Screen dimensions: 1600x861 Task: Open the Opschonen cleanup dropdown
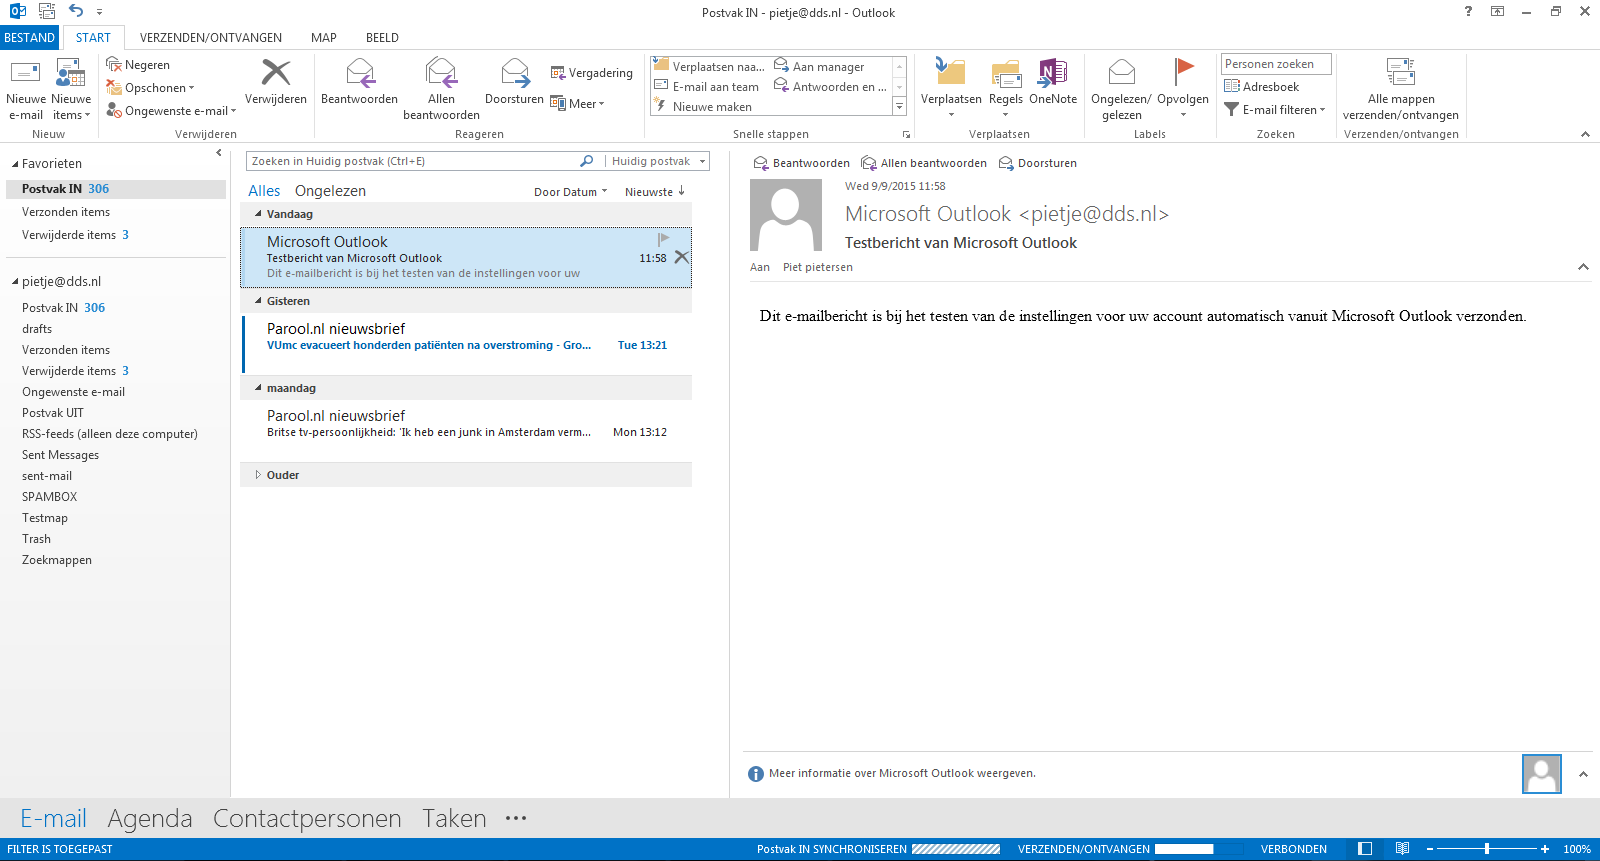pyautogui.click(x=150, y=88)
